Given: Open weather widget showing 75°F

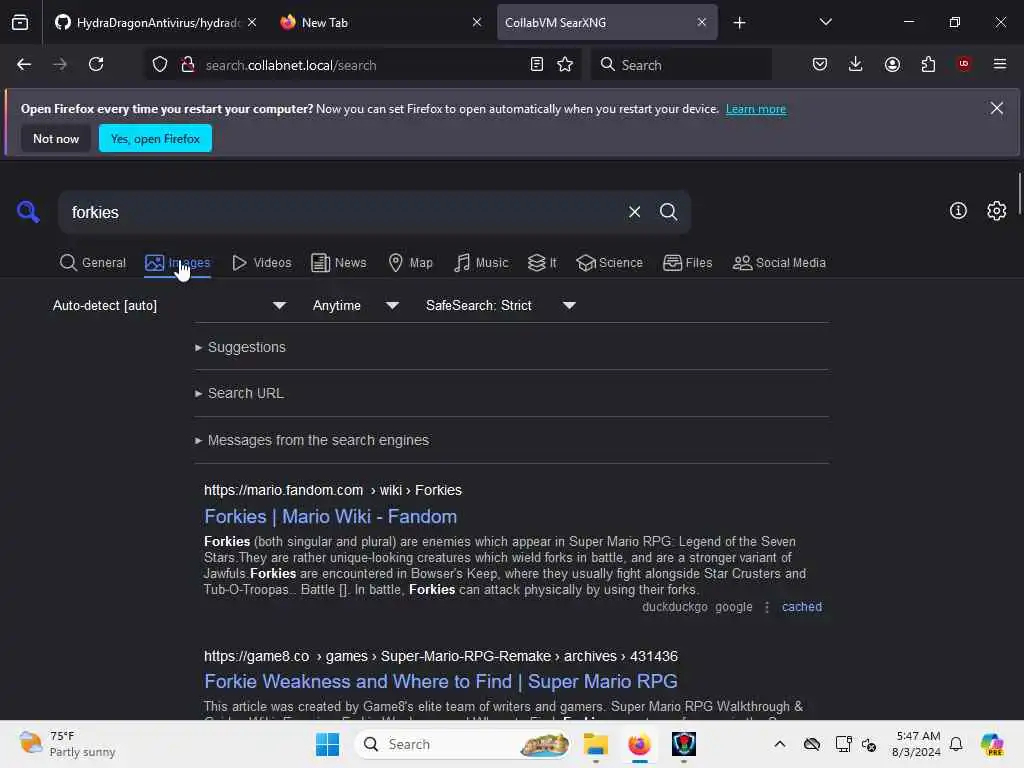Looking at the screenshot, I should (67, 744).
